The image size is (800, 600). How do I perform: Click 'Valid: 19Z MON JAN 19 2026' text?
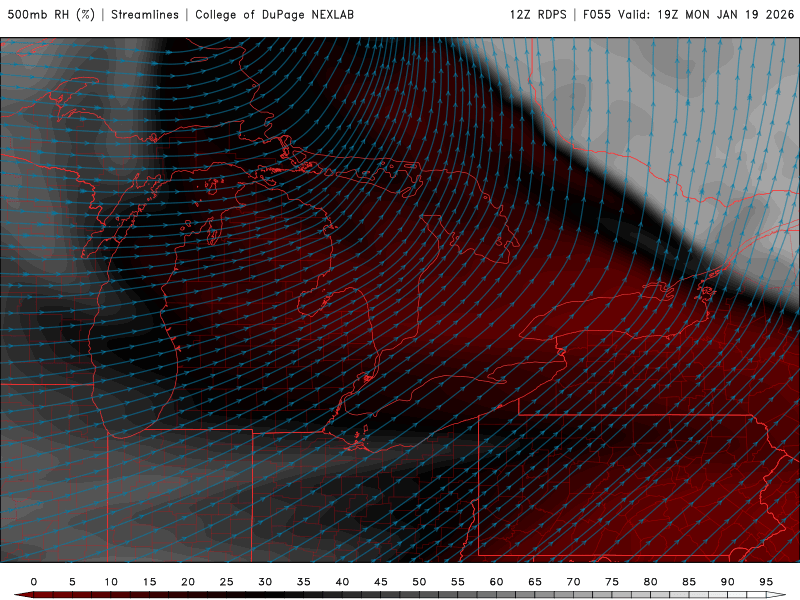coord(706,15)
